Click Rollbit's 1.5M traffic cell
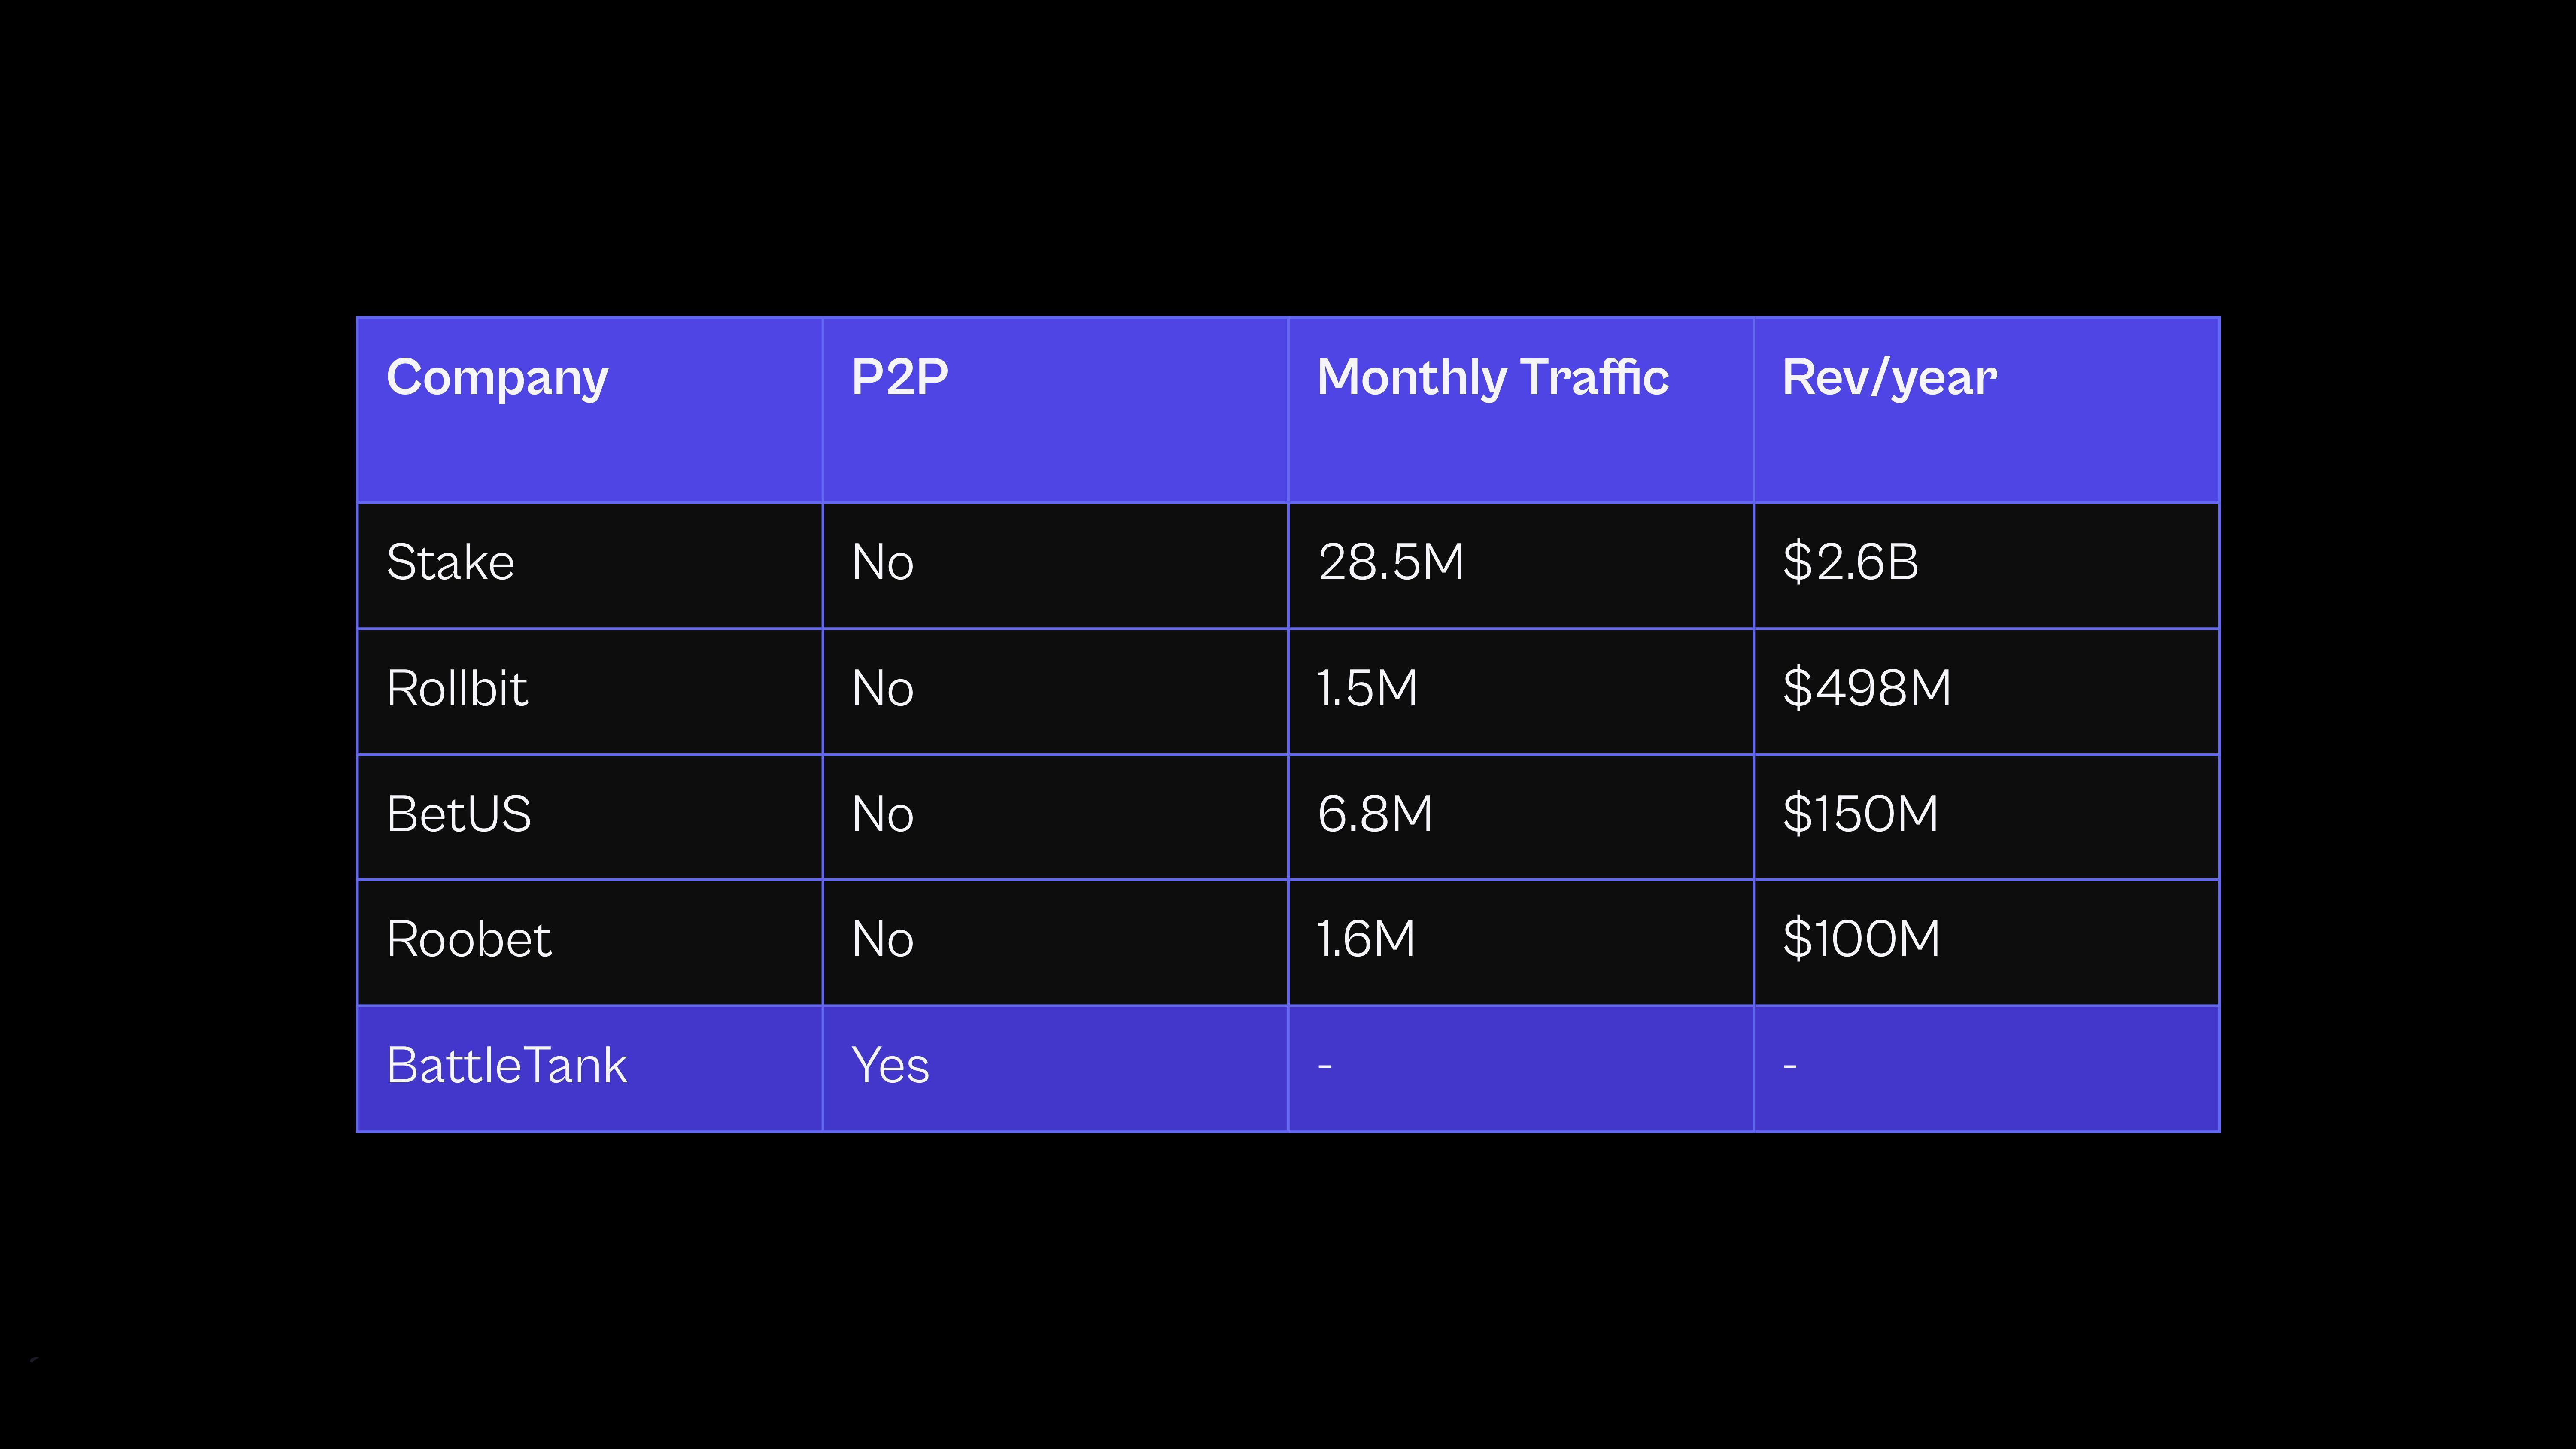Viewport: 2576px width, 1449px height. tap(1367, 689)
